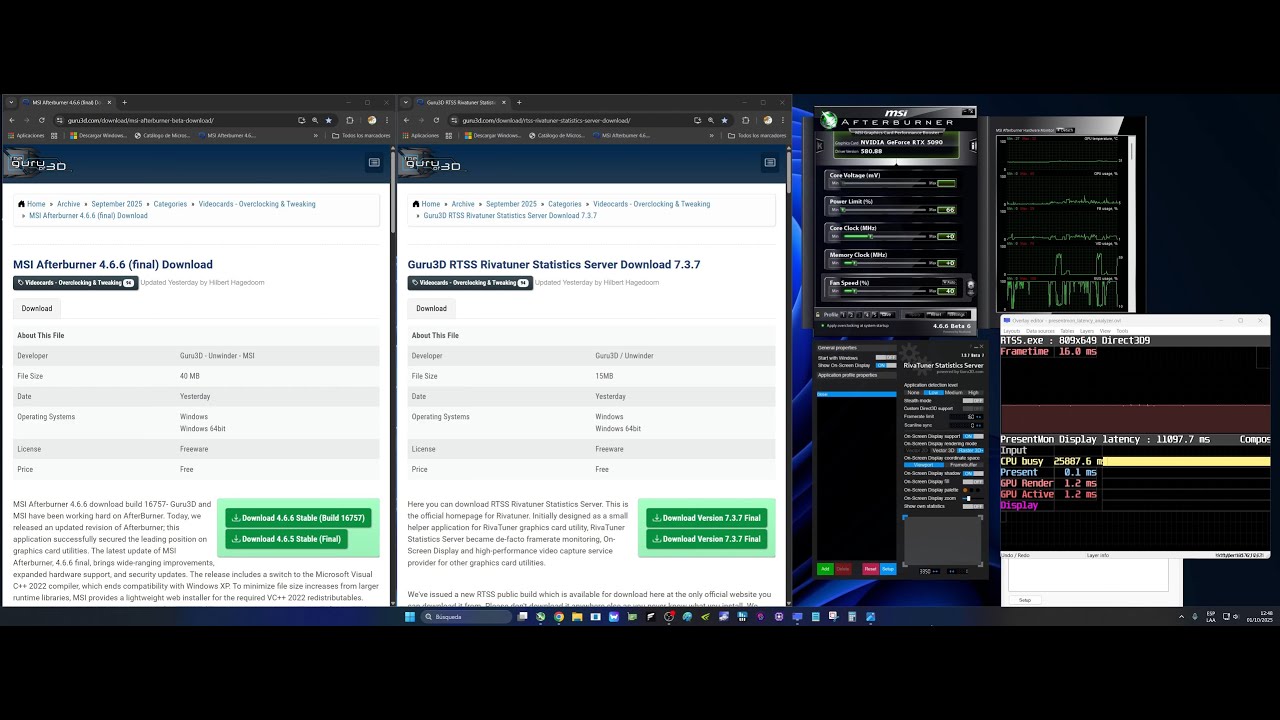The height and width of the screenshot is (720, 1280).
Task: Reload the RTSS download page
Action: [x=436, y=120]
